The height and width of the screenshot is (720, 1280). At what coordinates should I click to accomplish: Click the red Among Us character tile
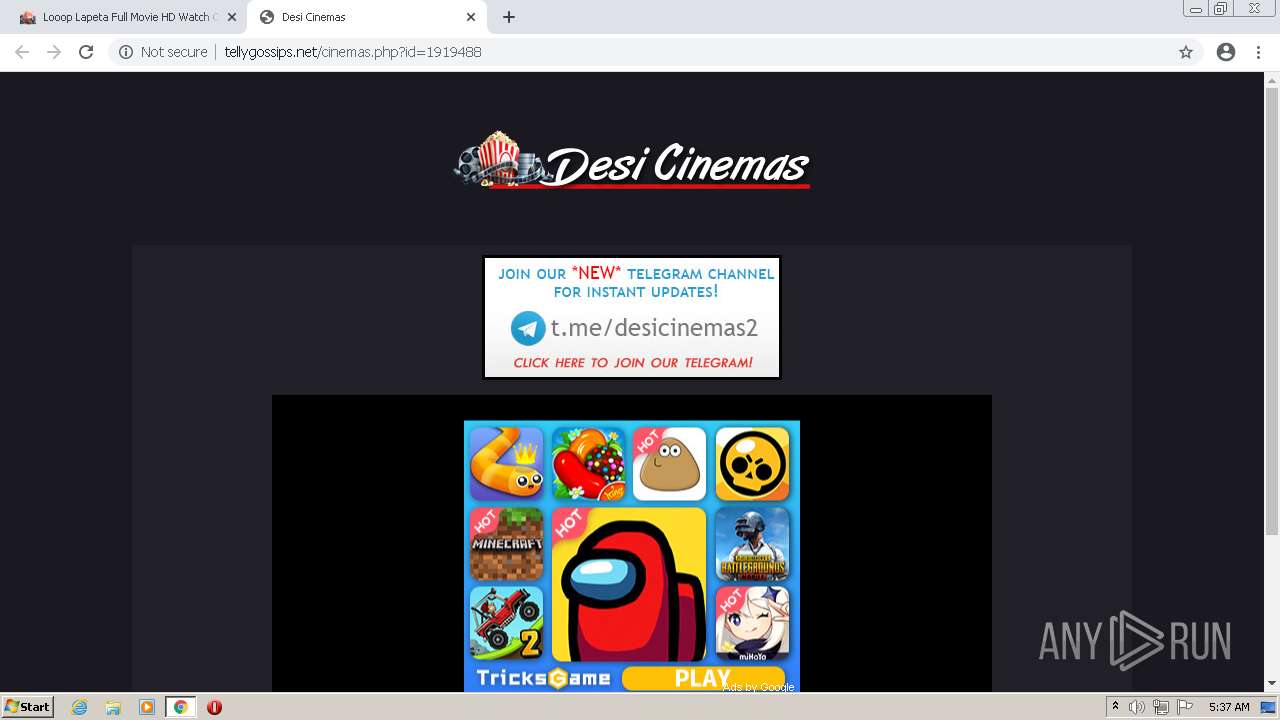(x=629, y=584)
